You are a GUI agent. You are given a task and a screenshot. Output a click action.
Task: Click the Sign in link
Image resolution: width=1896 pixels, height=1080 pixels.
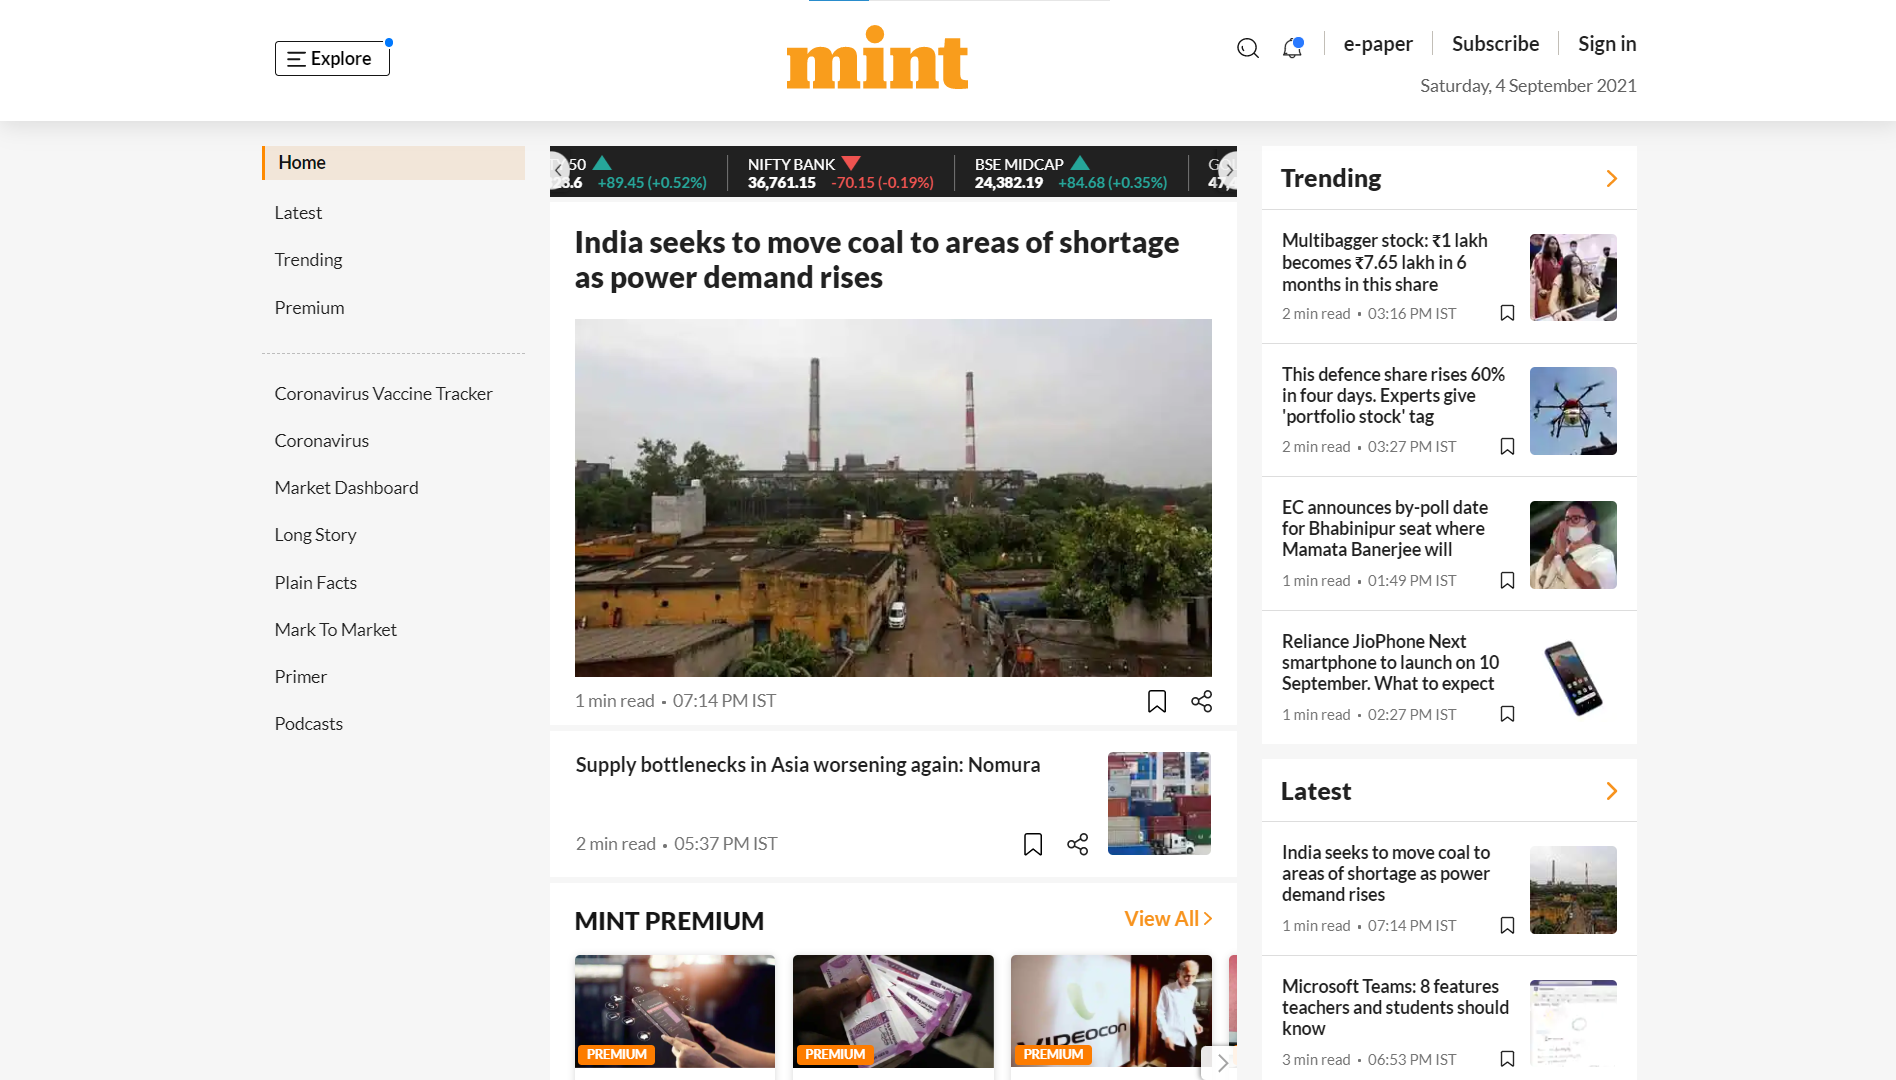click(x=1607, y=44)
